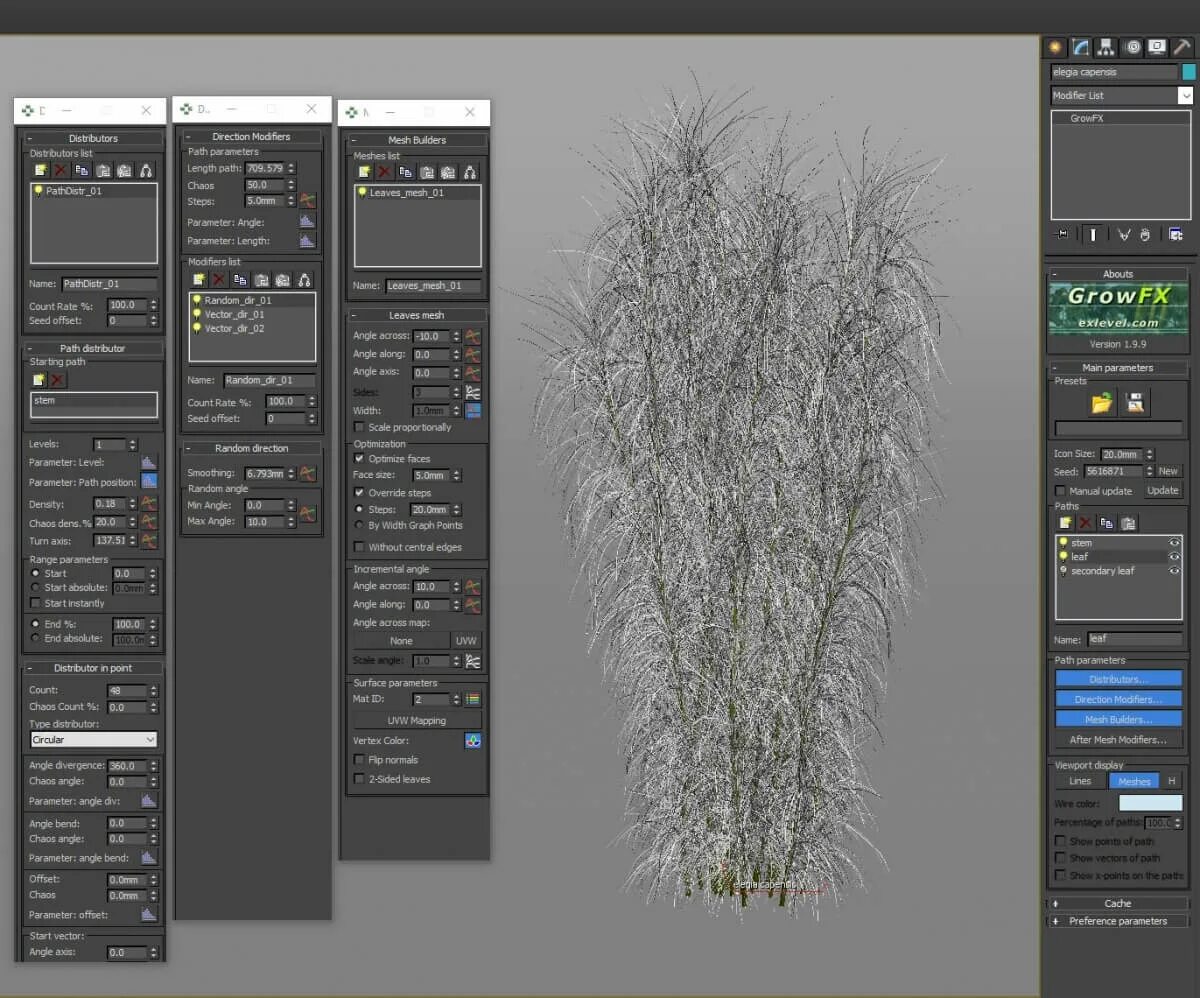1200x998 pixels.
Task: Expand Cache rollout
Action: pos(1118,903)
